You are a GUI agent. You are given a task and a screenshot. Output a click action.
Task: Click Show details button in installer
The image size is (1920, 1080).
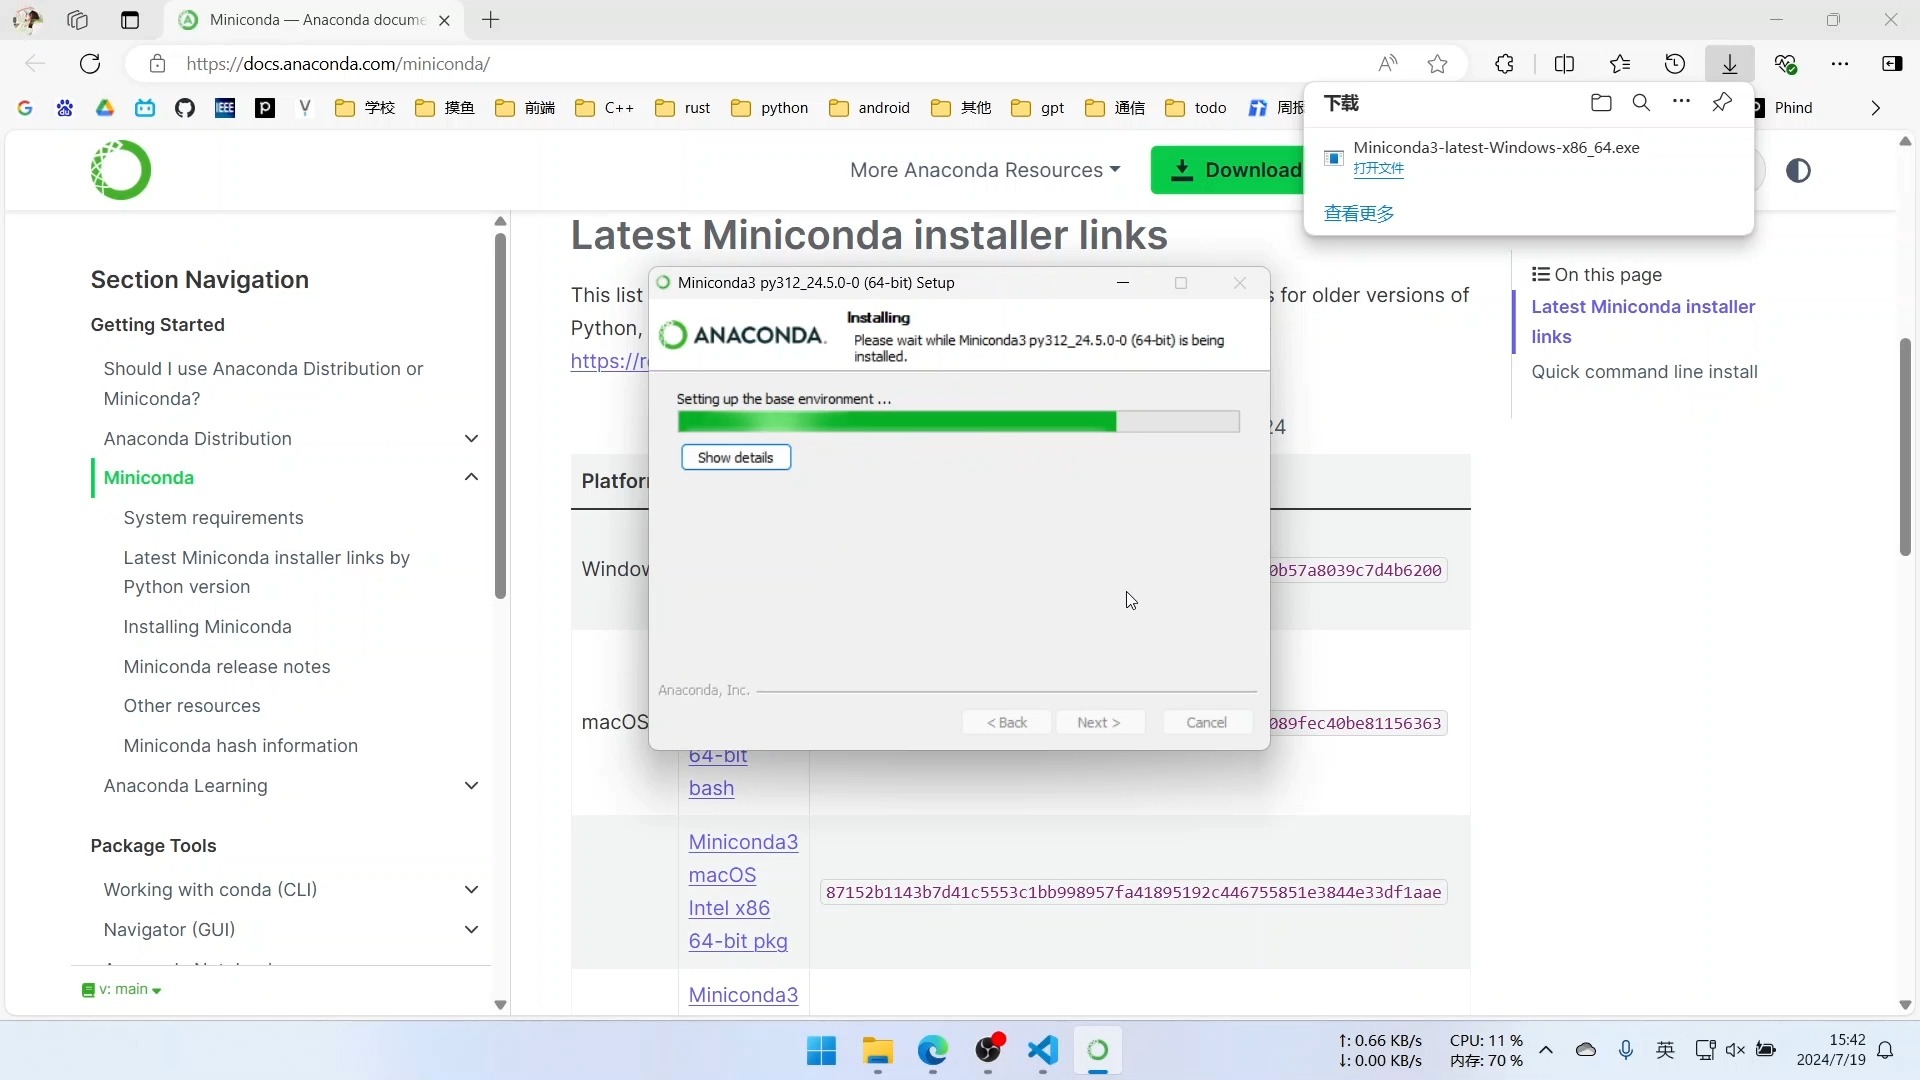pyautogui.click(x=735, y=458)
